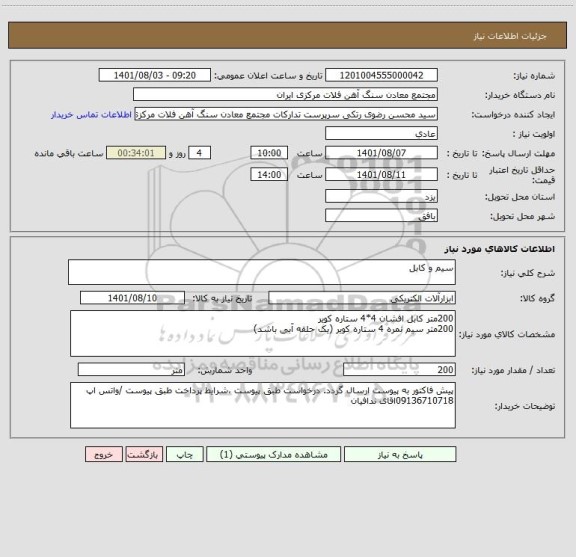Click the request creator field
Image resolution: width=576 pixels, height=557 pixels.
(x=286, y=114)
